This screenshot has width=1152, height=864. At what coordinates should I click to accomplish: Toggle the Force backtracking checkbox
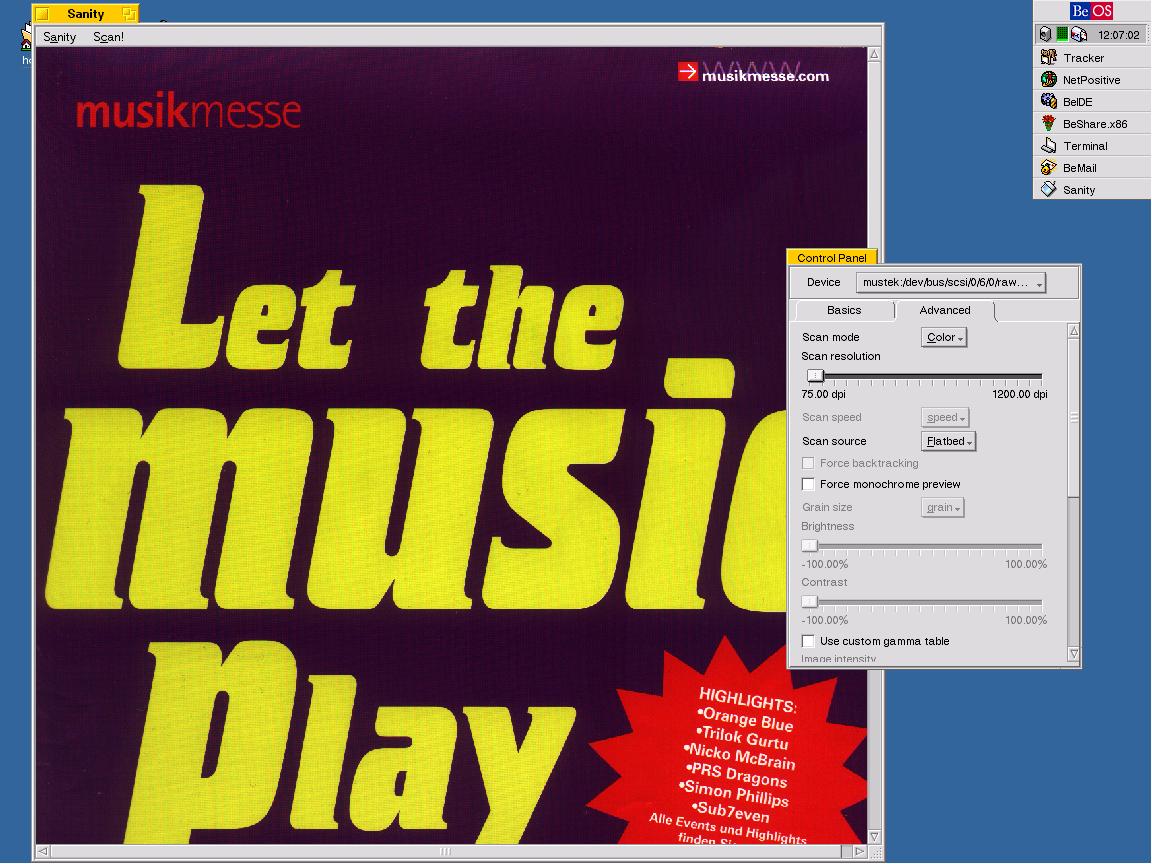coord(809,464)
